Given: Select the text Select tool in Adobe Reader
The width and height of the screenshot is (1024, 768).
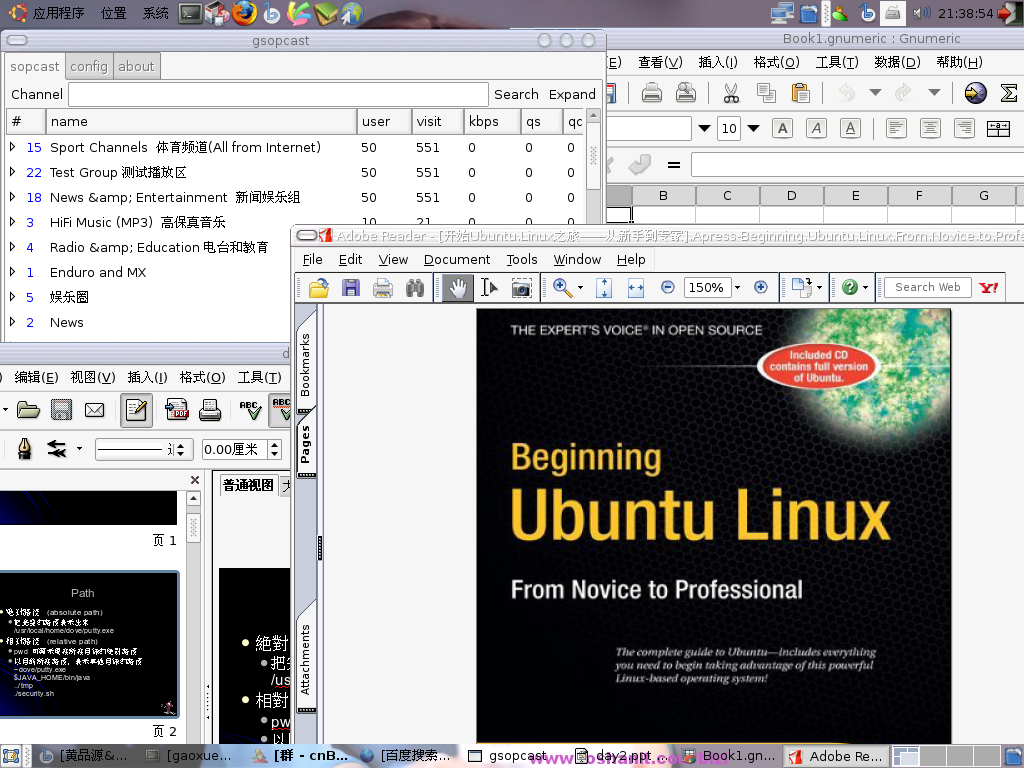Looking at the screenshot, I should 488,287.
